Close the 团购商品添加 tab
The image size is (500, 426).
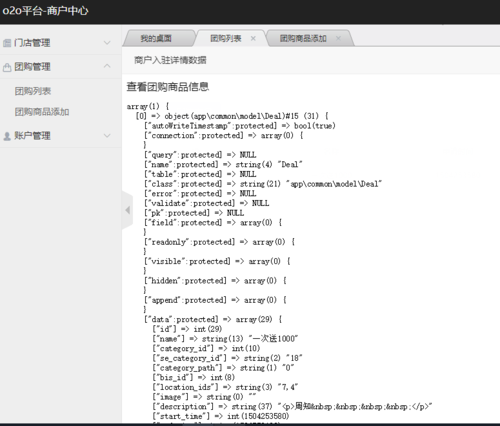[338, 39]
